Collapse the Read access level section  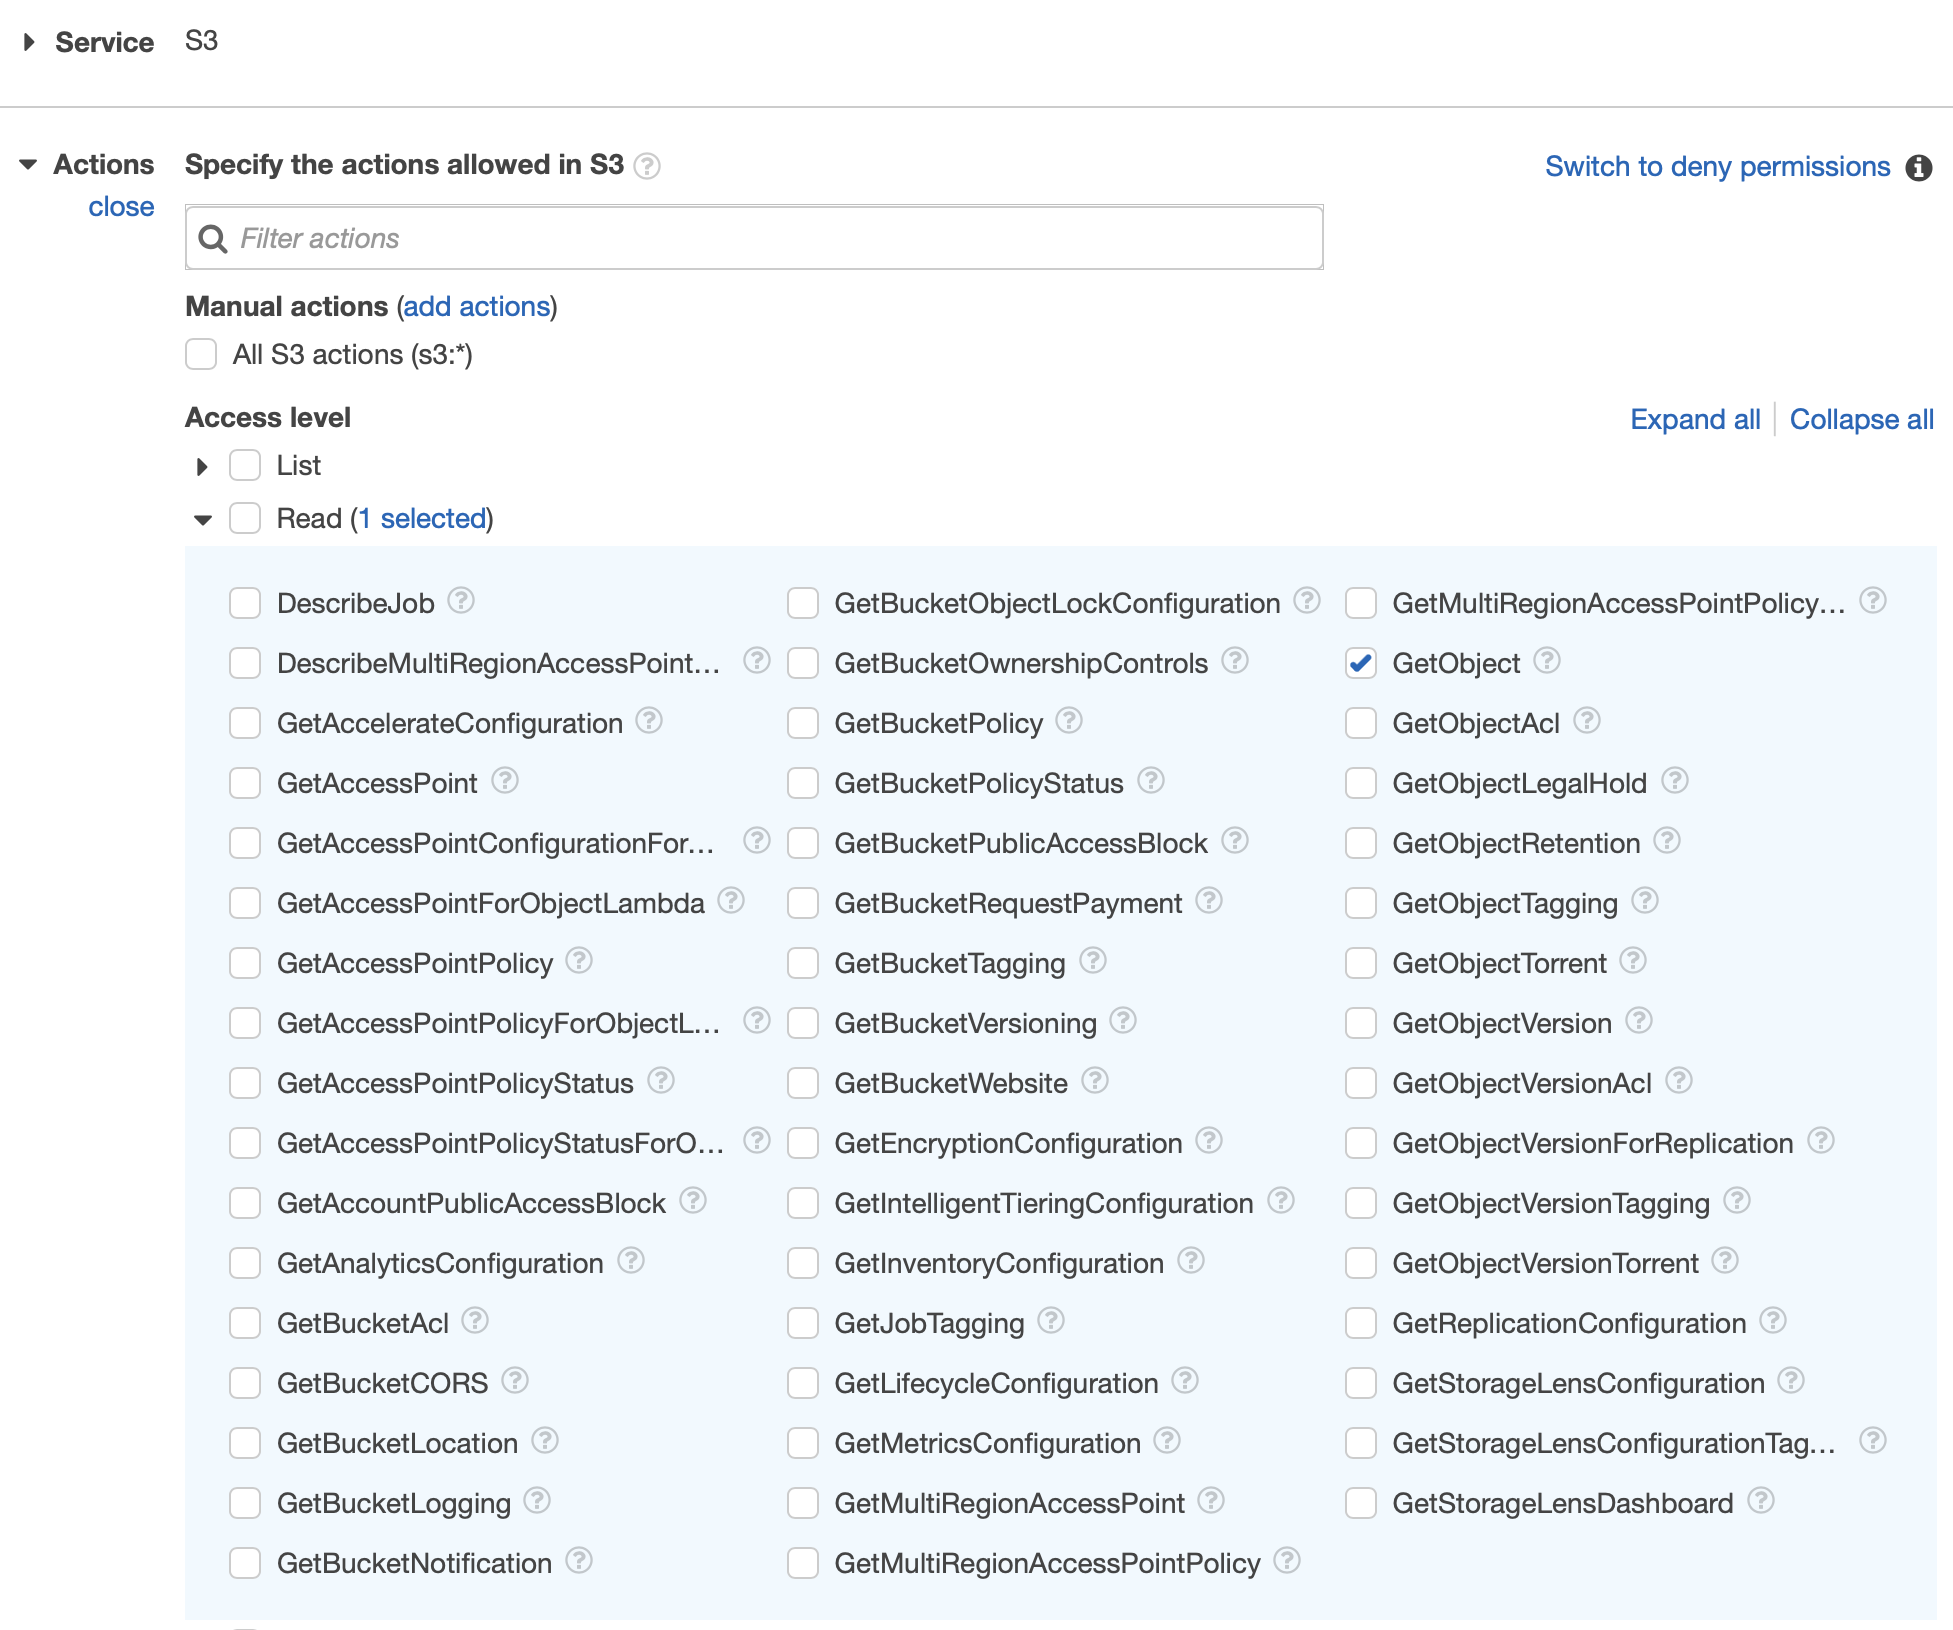[203, 519]
